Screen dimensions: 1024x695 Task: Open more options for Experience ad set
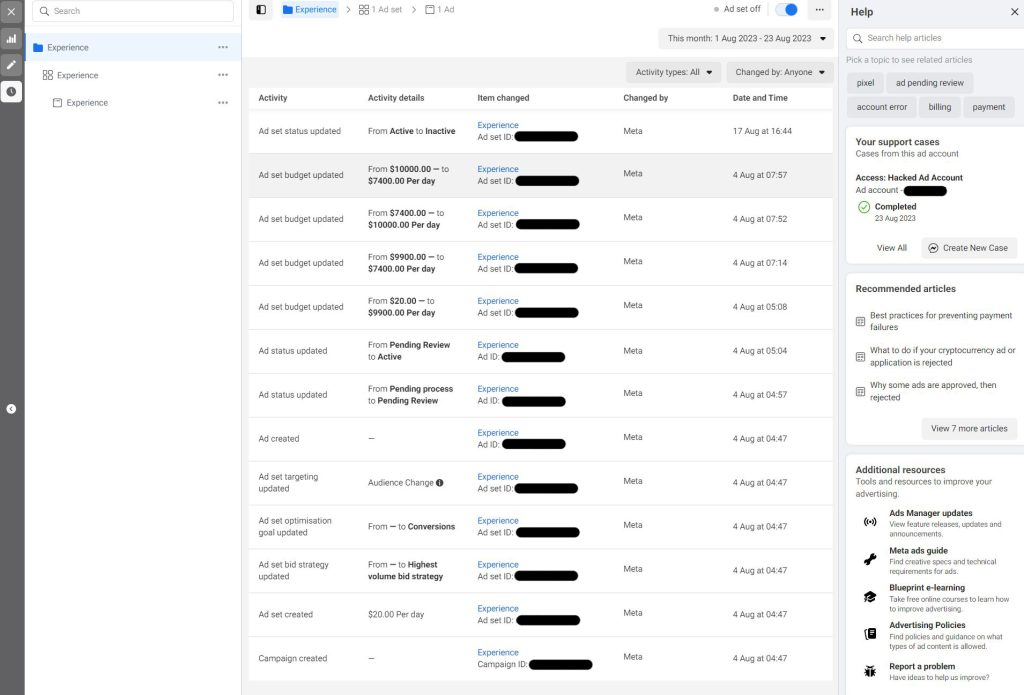[x=223, y=75]
